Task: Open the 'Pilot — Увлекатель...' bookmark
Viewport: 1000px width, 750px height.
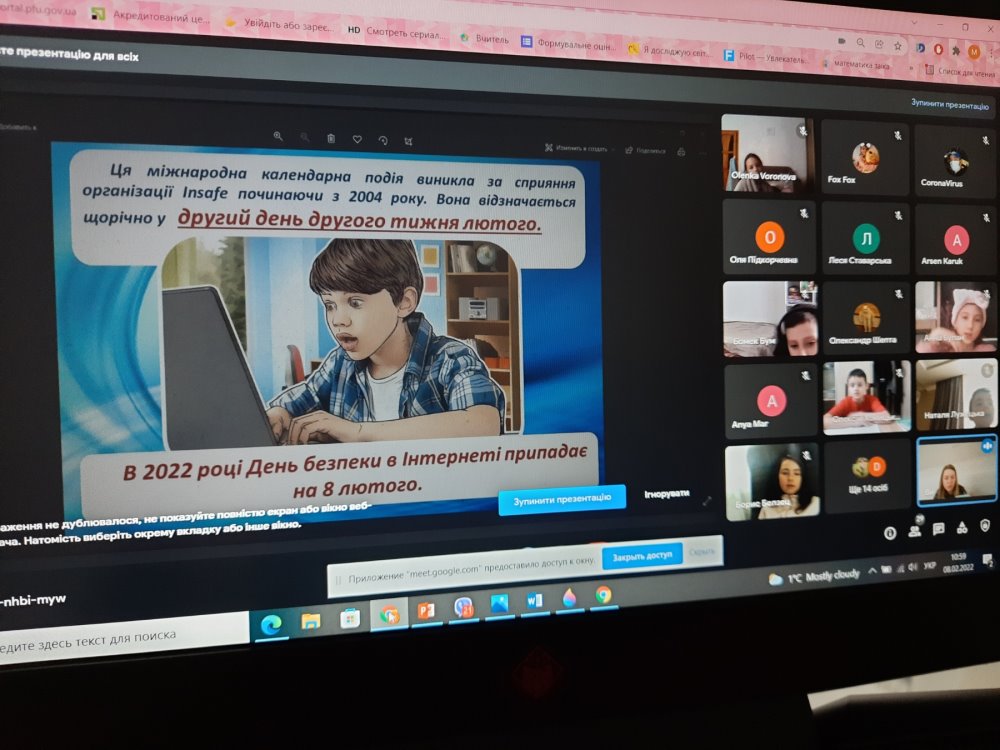Action: coord(766,57)
